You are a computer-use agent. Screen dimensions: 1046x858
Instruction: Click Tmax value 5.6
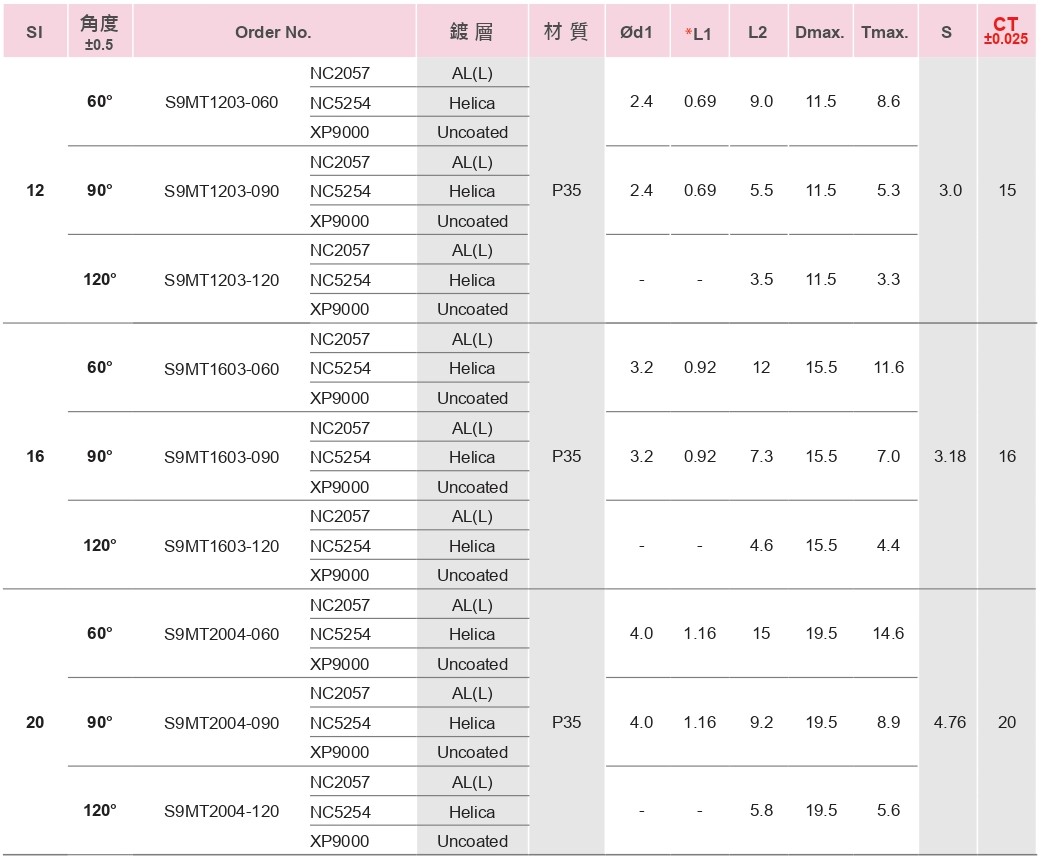889,810
